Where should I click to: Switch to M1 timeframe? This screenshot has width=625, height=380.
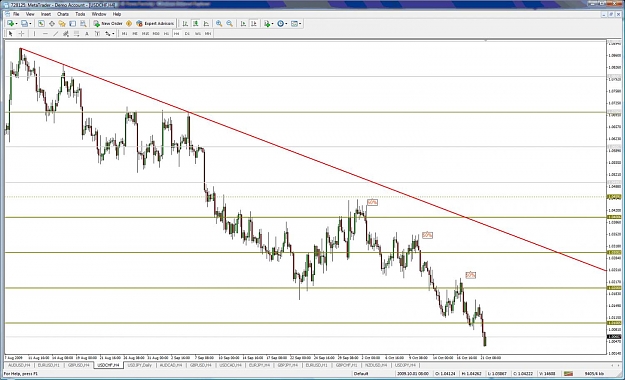point(124,33)
